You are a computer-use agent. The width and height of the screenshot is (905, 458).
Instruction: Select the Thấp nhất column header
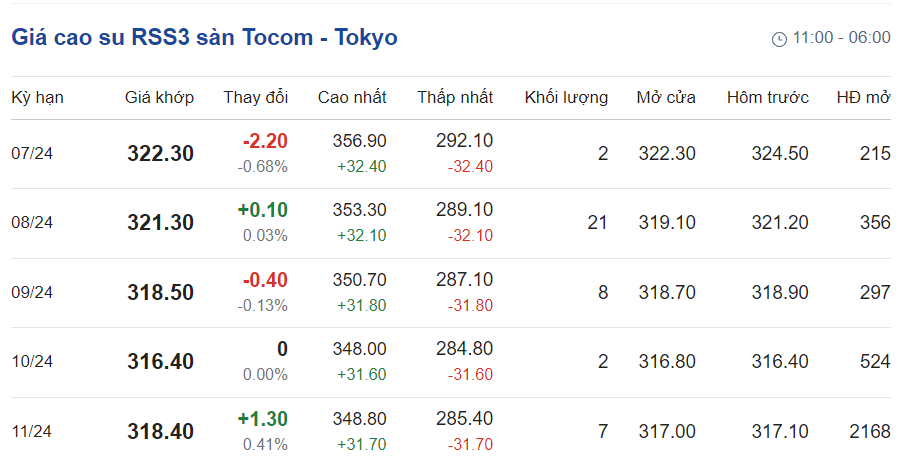tap(455, 98)
